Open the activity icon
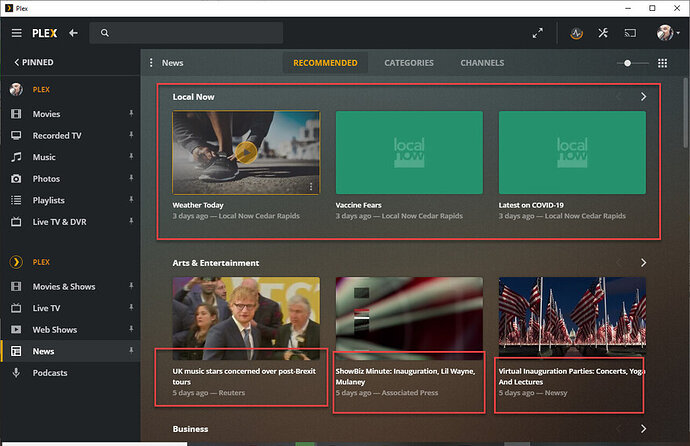690x446 pixels. click(x=576, y=33)
